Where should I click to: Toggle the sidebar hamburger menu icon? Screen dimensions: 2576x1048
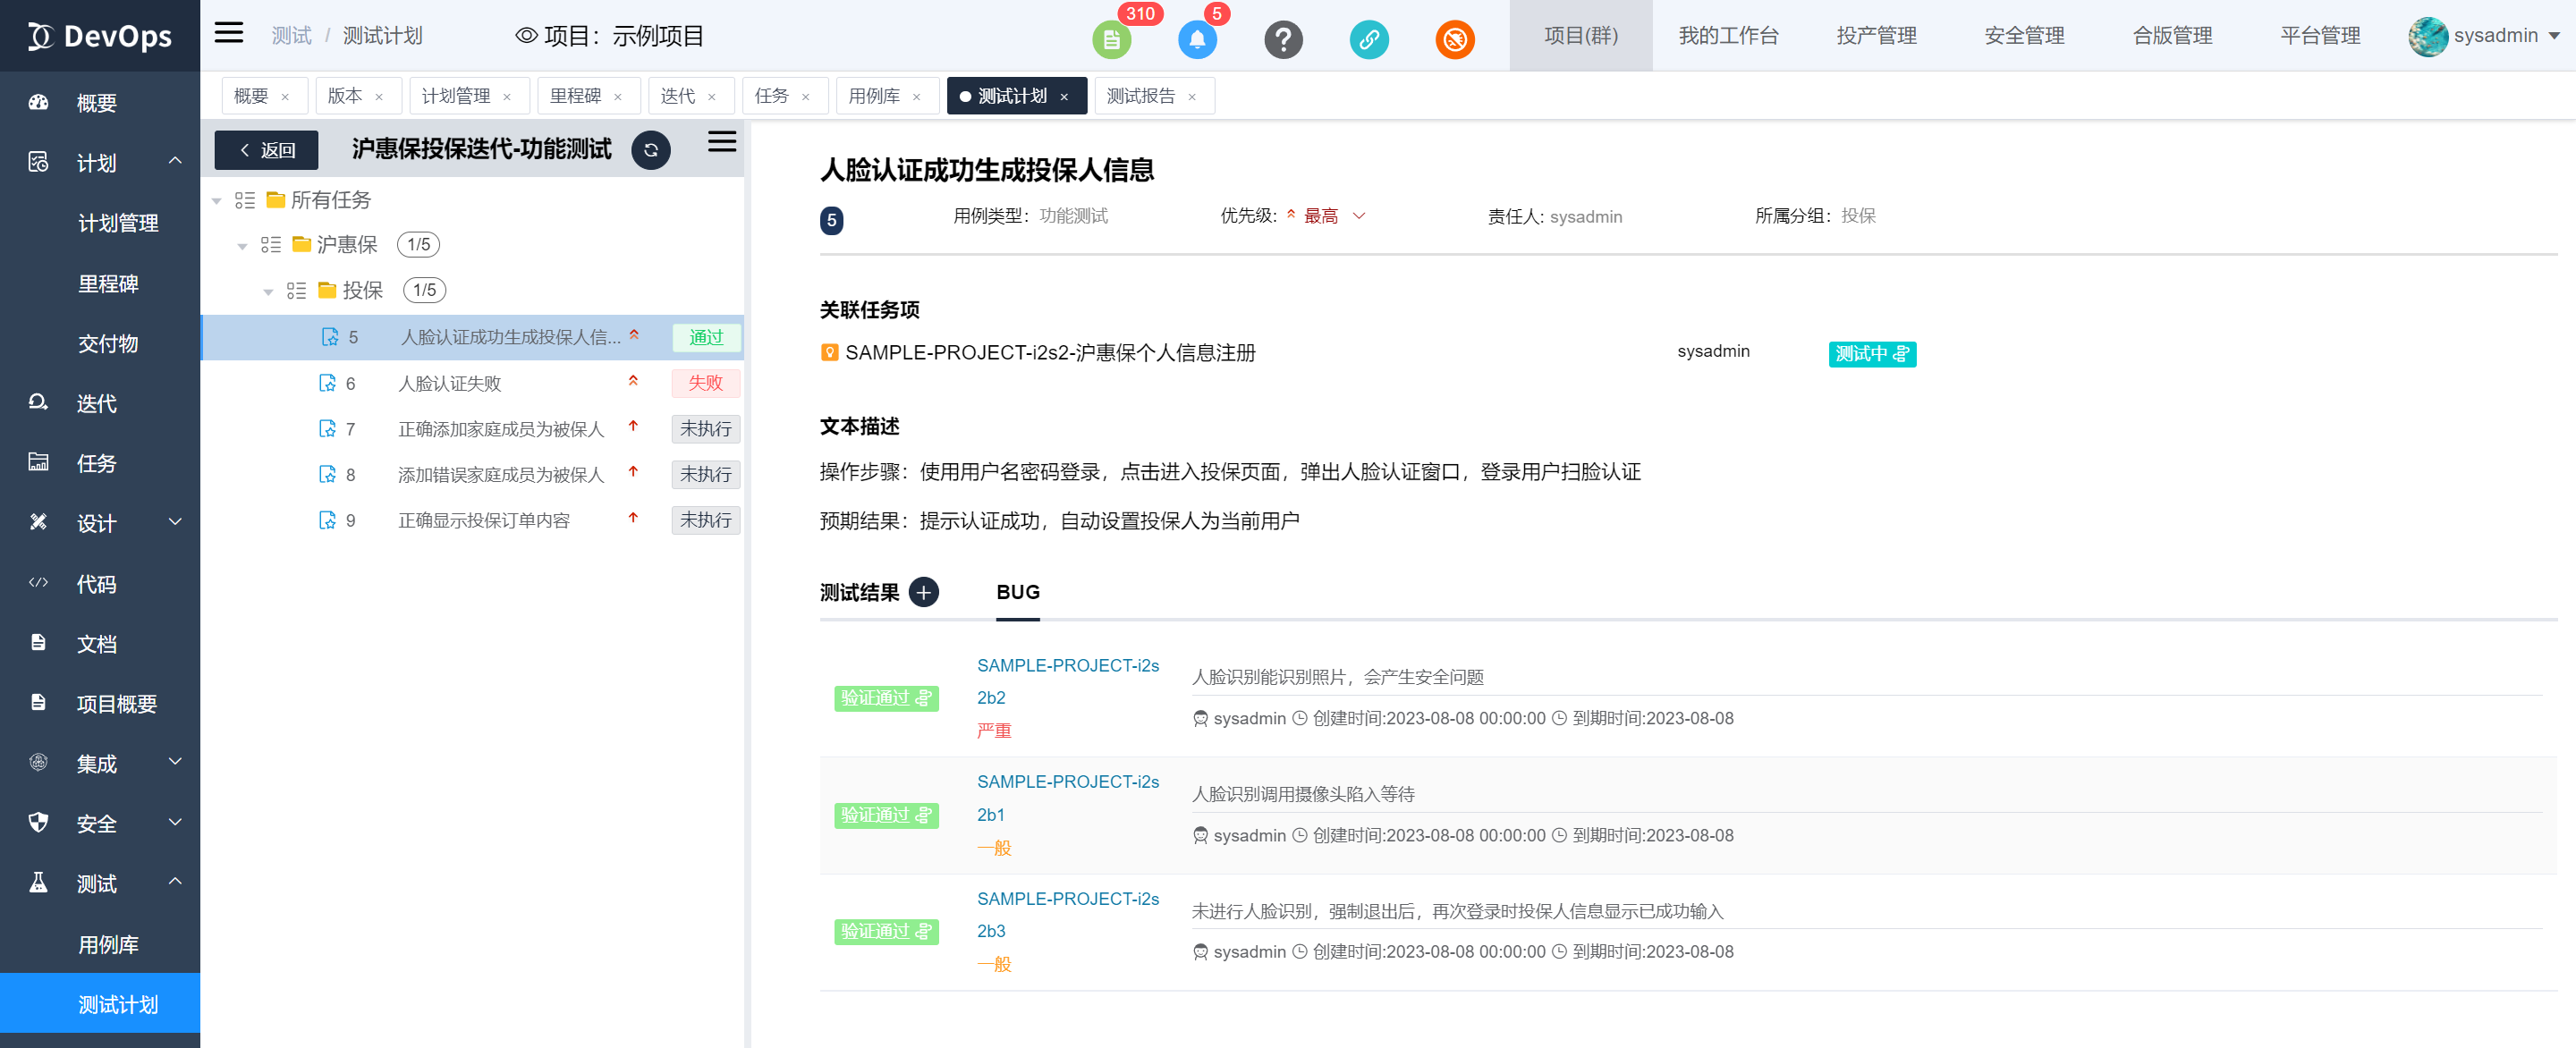pyautogui.click(x=229, y=33)
